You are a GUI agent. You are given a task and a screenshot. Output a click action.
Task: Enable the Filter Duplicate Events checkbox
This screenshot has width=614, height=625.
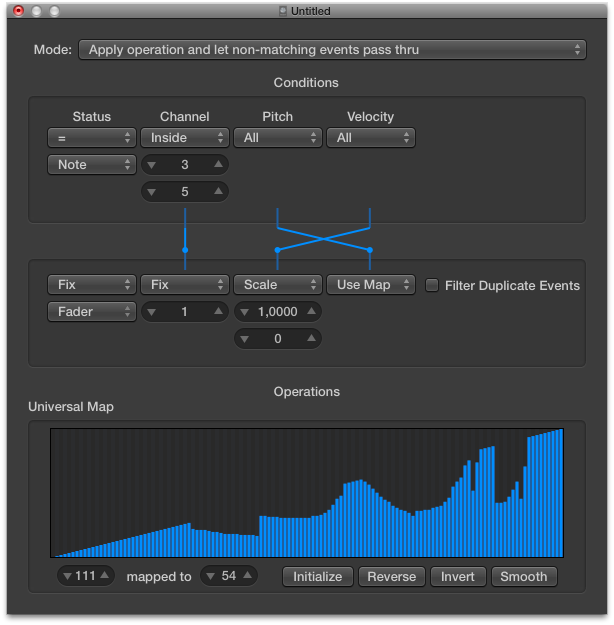(x=432, y=285)
